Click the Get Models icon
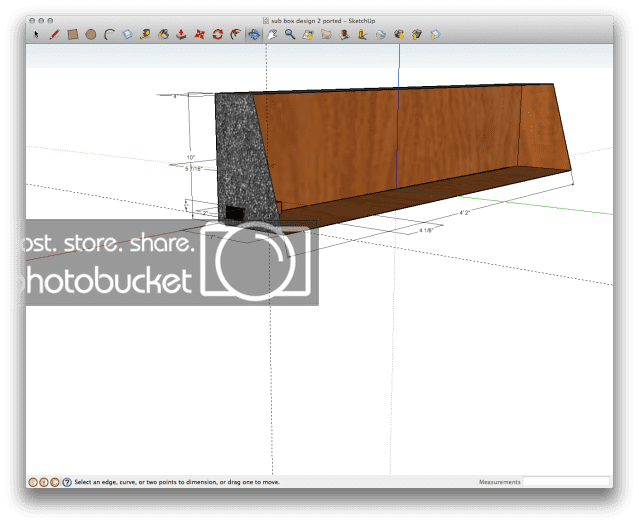 tap(399, 34)
